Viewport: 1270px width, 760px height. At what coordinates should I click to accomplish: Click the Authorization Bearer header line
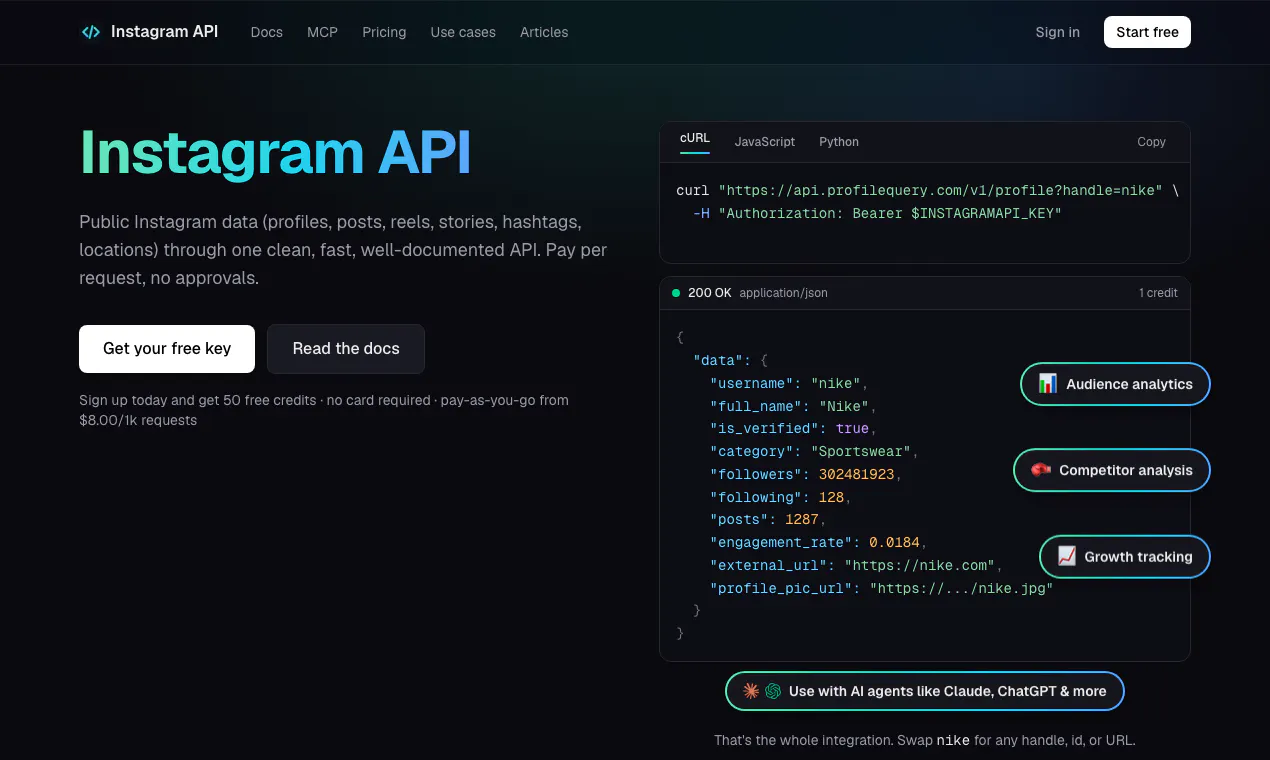tap(877, 213)
